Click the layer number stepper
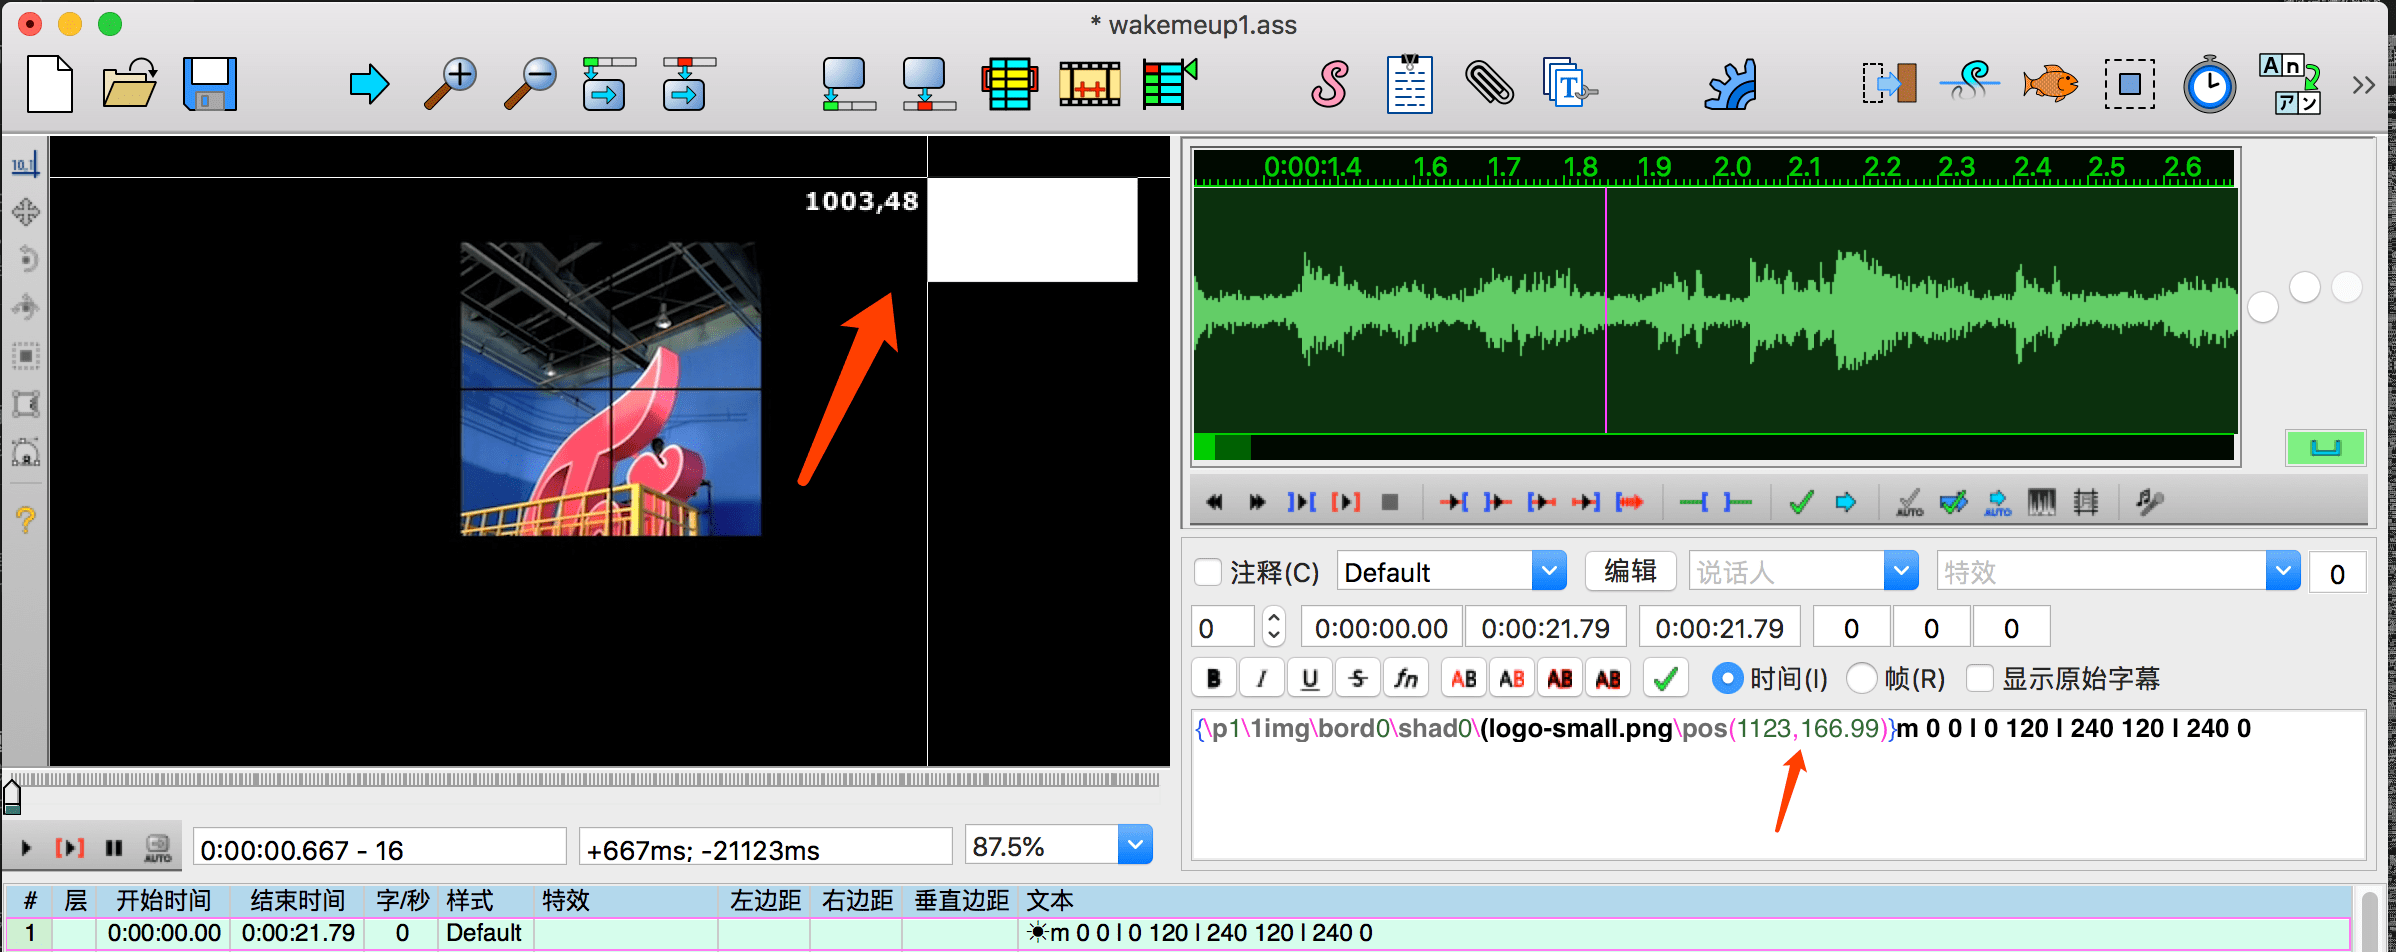Image resolution: width=2396 pixels, height=952 pixels. pyautogui.click(x=1273, y=627)
